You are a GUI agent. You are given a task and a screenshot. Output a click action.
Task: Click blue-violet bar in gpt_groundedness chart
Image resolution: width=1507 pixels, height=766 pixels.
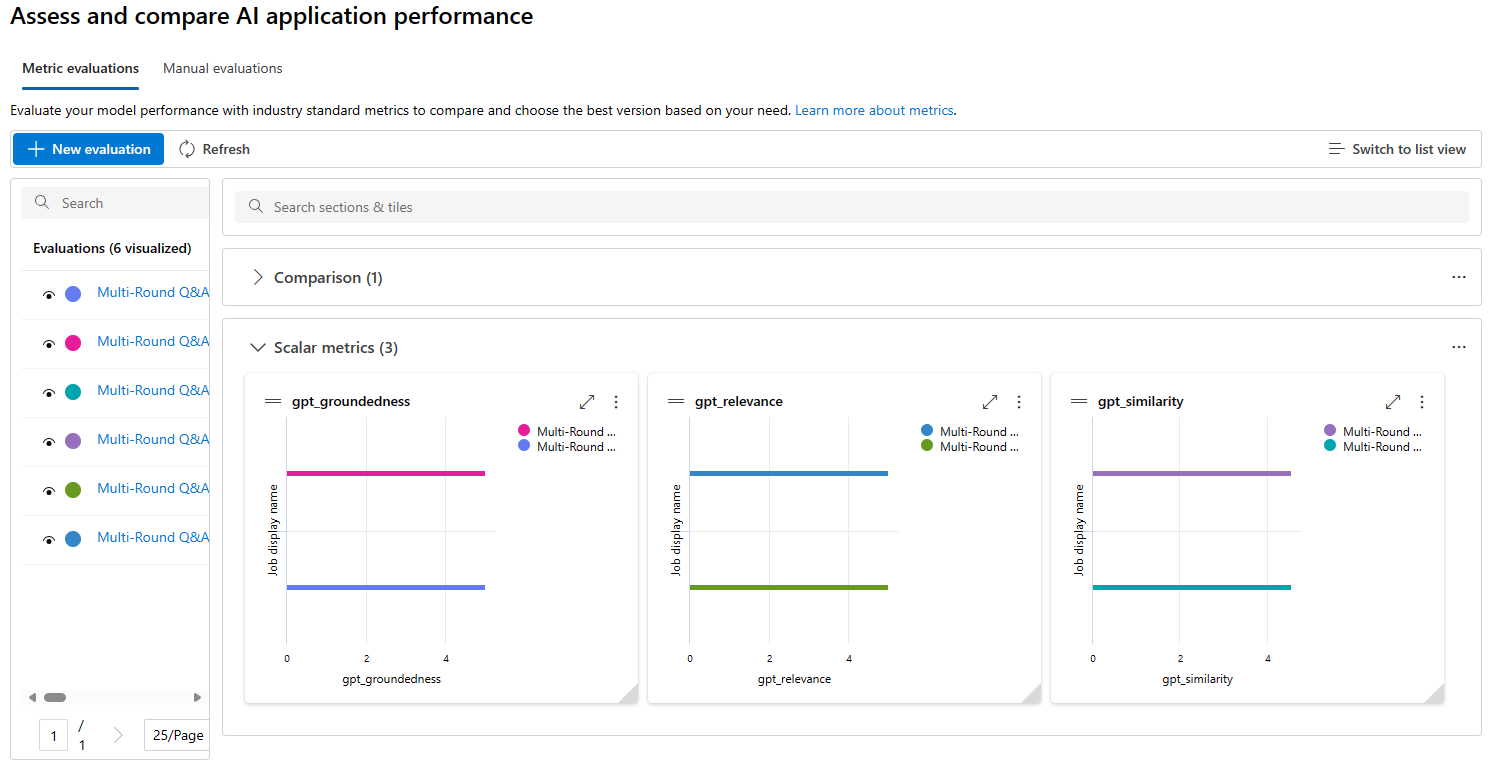tap(386, 587)
